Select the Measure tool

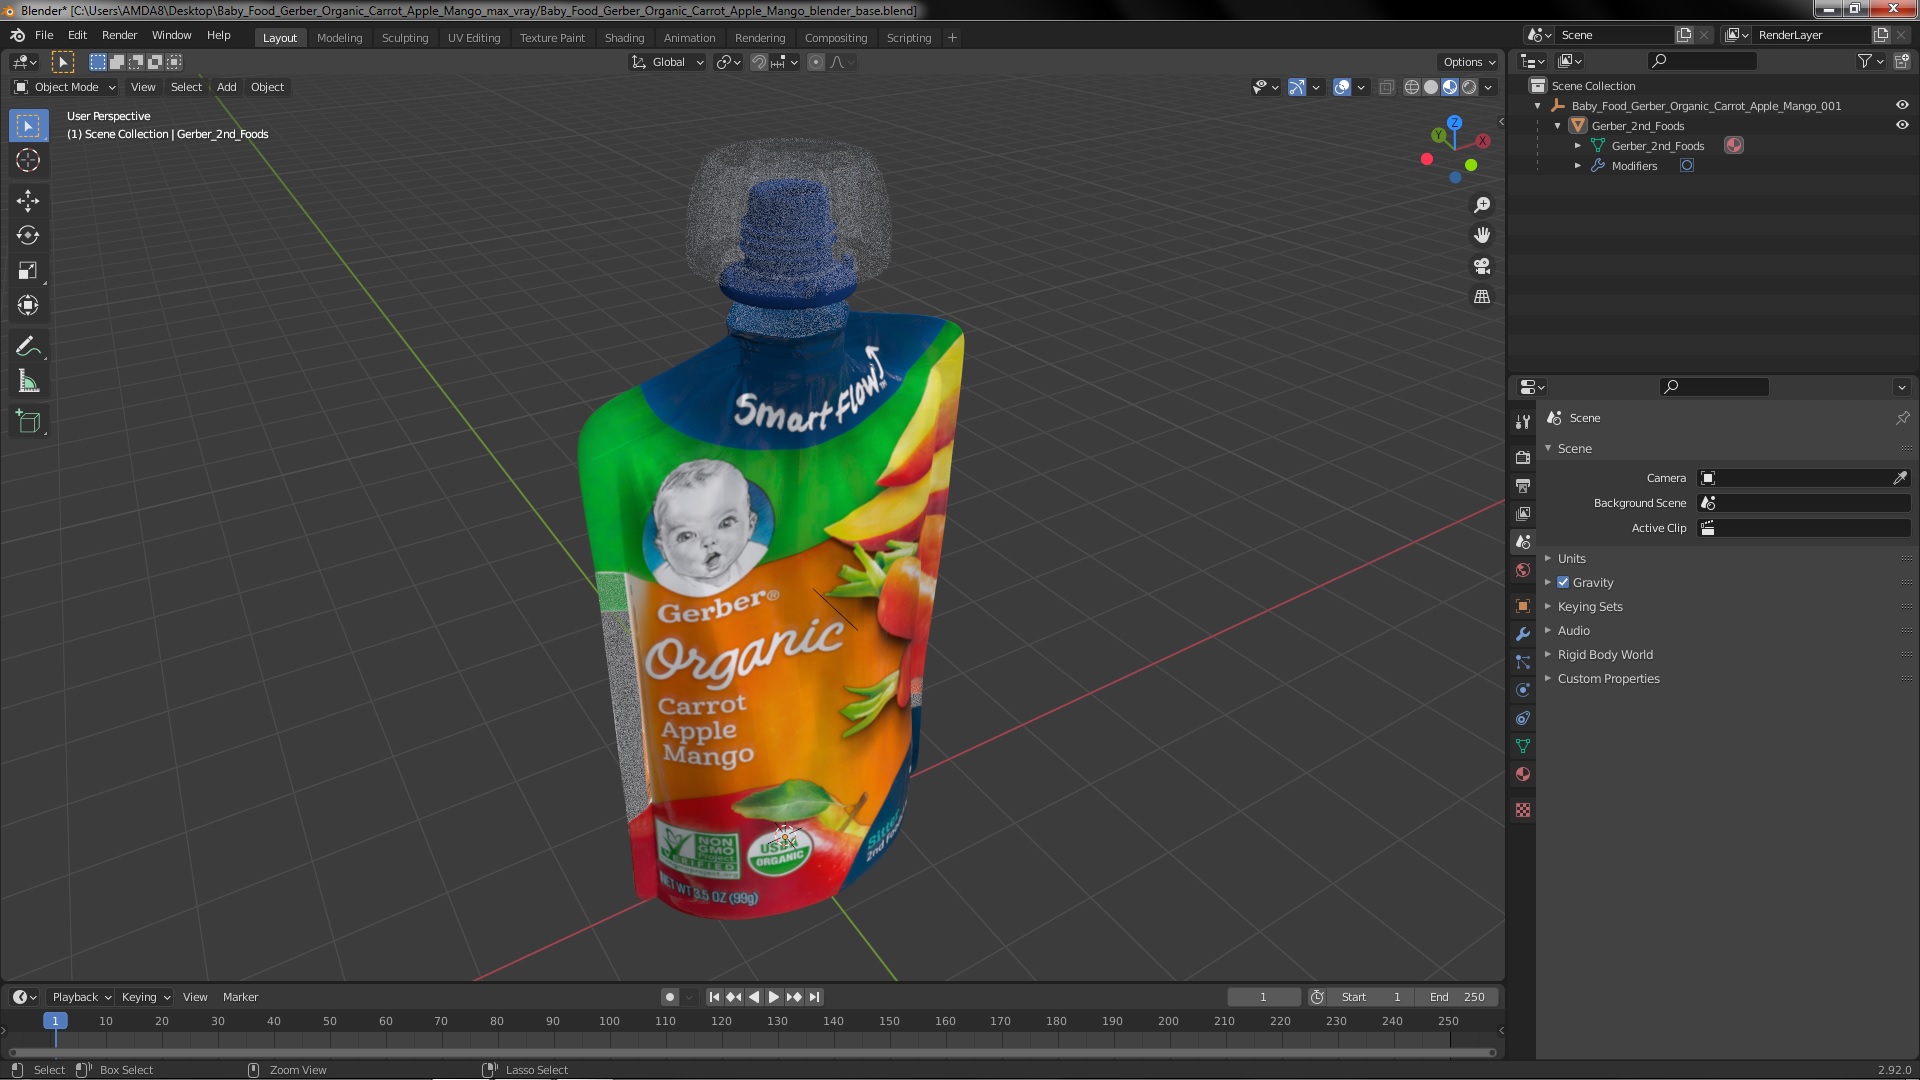point(28,382)
